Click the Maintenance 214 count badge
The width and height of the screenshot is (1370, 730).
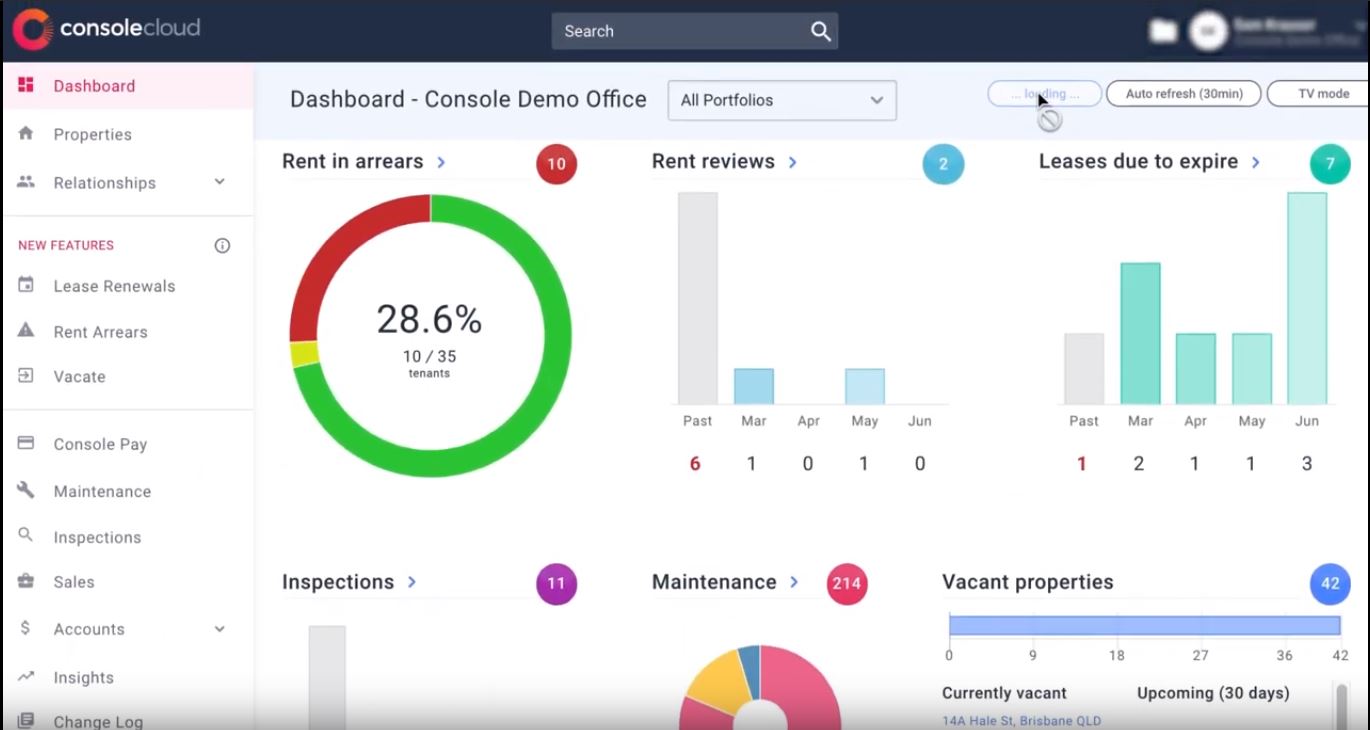pyautogui.click(x=847, y=584)
